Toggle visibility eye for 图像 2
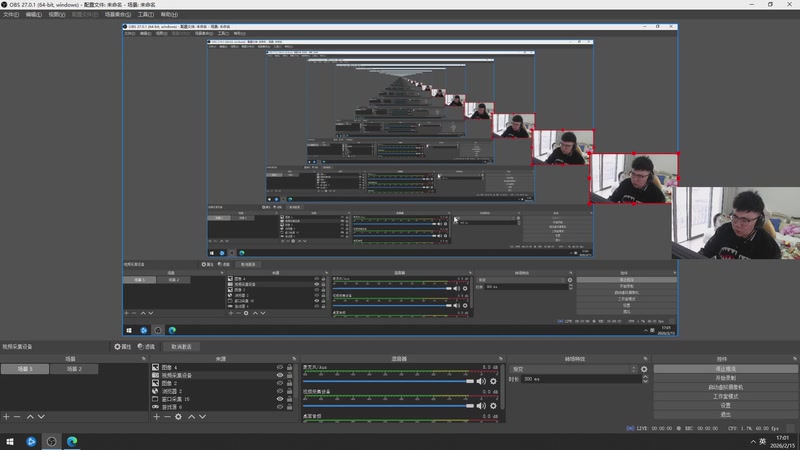800x450 pixels. [x=280, y=383]
